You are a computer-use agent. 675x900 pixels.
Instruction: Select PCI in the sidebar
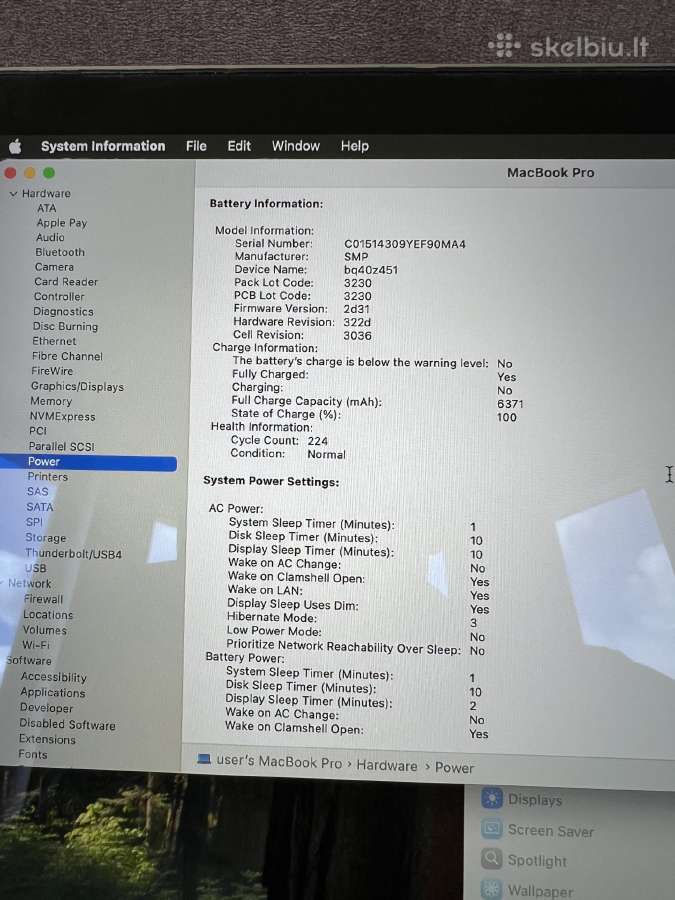[x=37, y=430]
